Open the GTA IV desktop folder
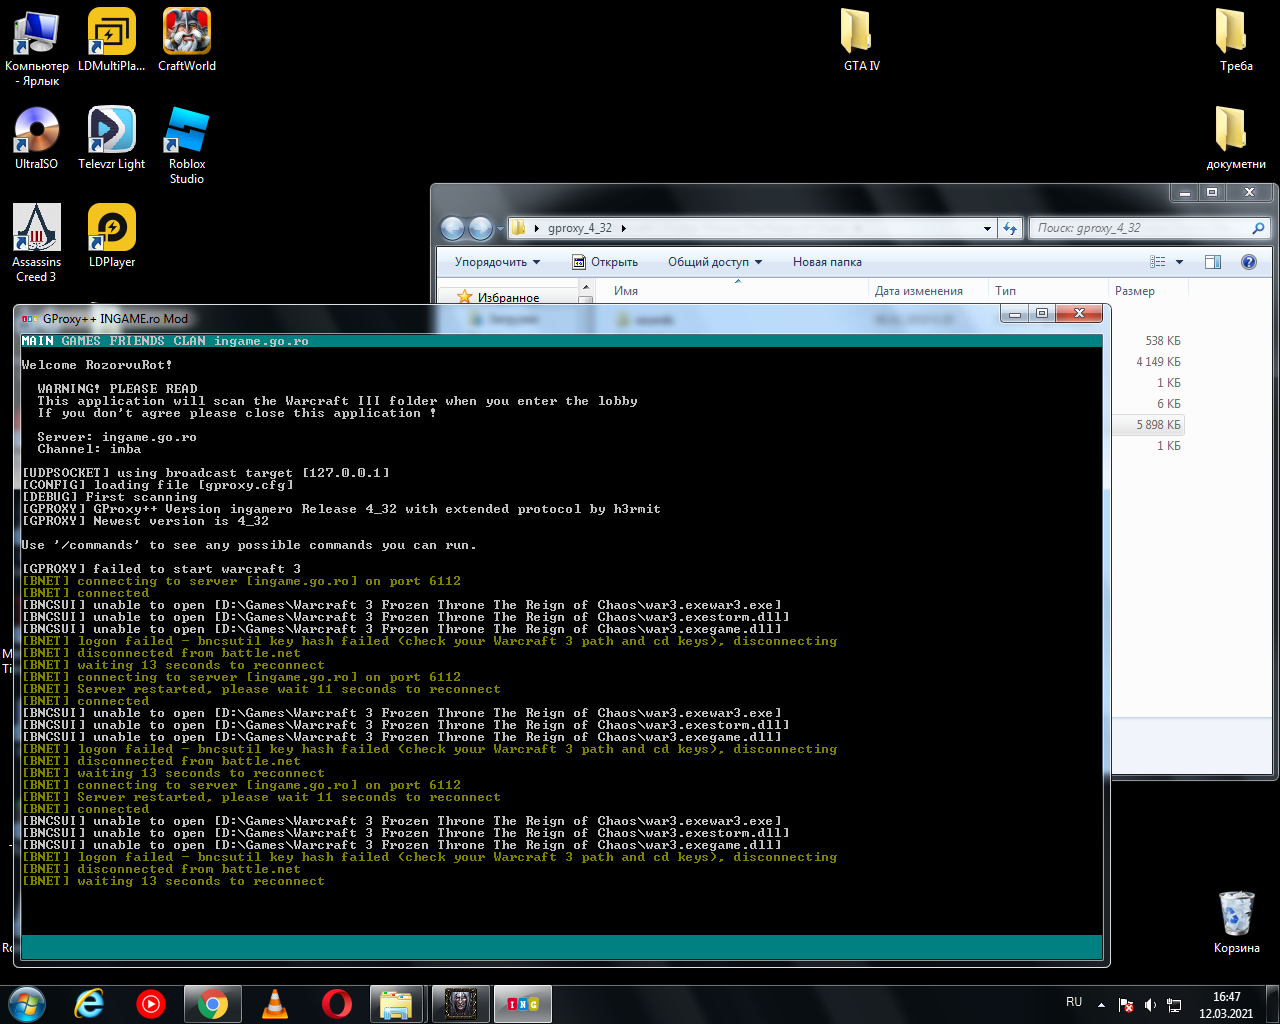This screenshot has width=1280, height=1024. [x=860, y=34]
